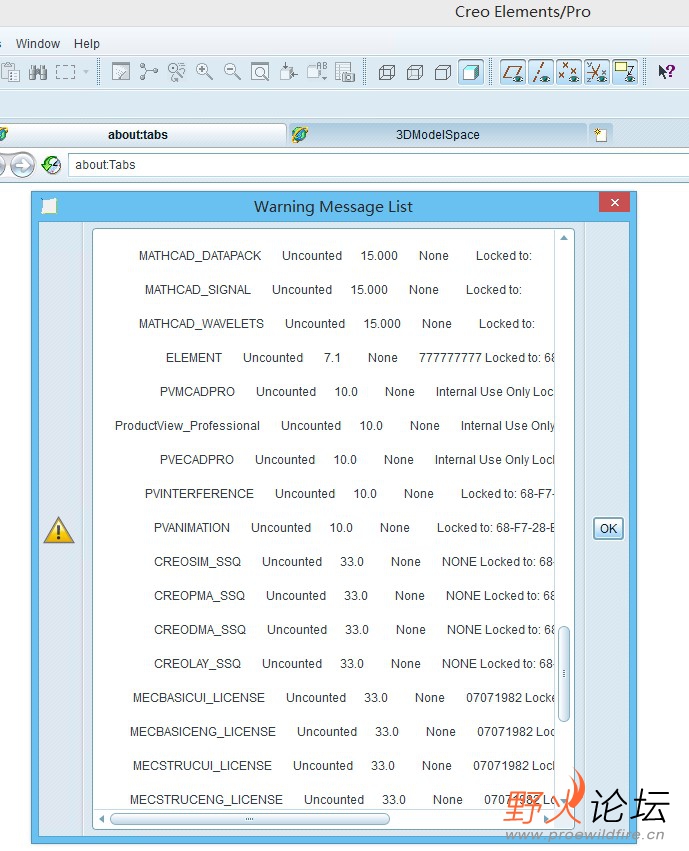Click the Paste clipboard icon
689x851 pixels.
pyautogui.click(x=10, y=72)
